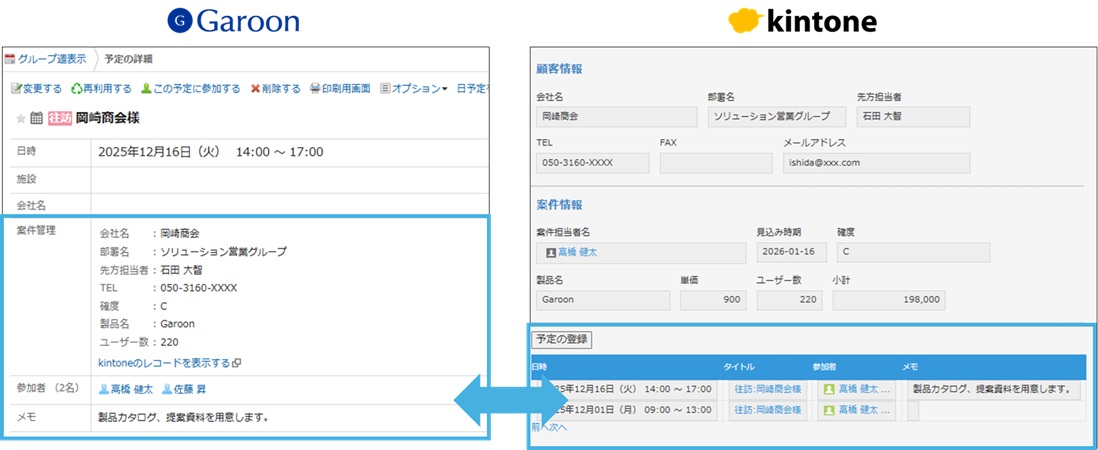The width and height of the screenshot is (1098, 450).
Task: Click the 削除する link
Action: point(281,89)
